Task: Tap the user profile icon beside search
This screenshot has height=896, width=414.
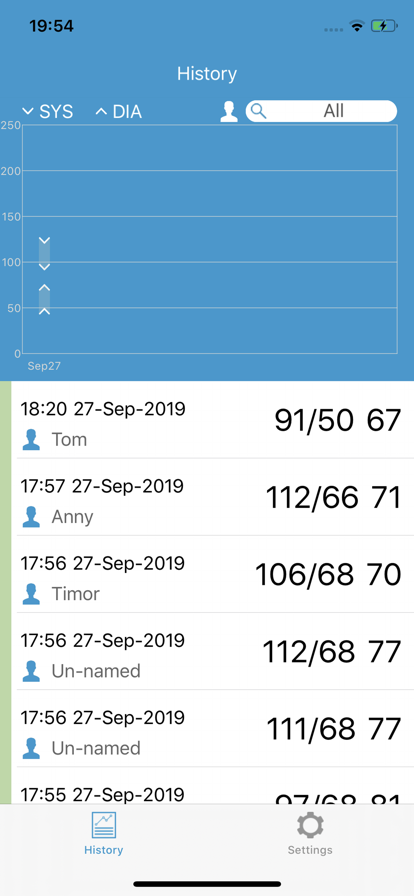Action: click(x=229, y=111)
